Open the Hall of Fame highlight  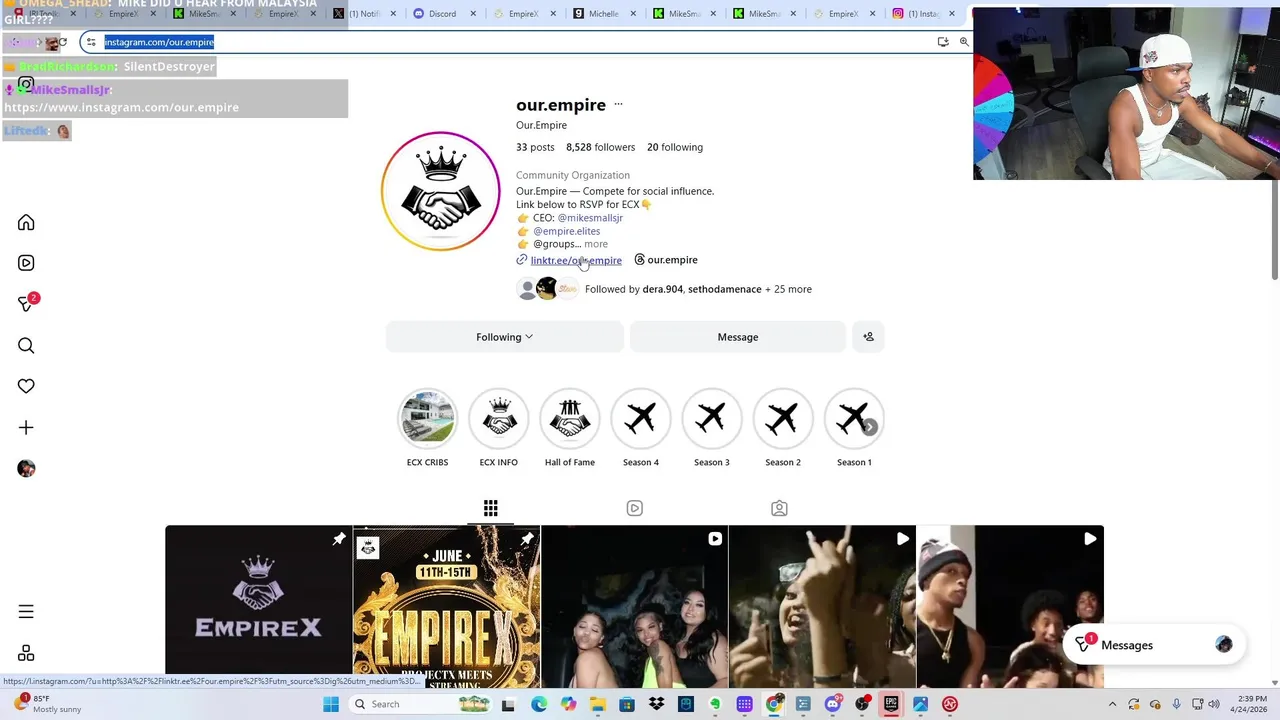coord(570,428)
